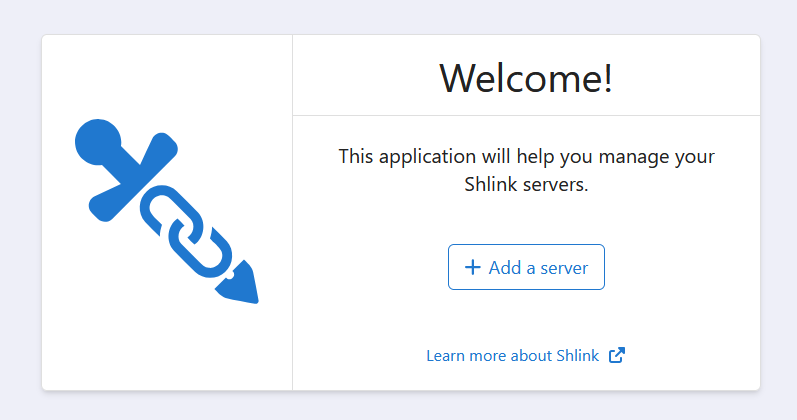
Task: Click the application description text
Action: click(526, 170)
